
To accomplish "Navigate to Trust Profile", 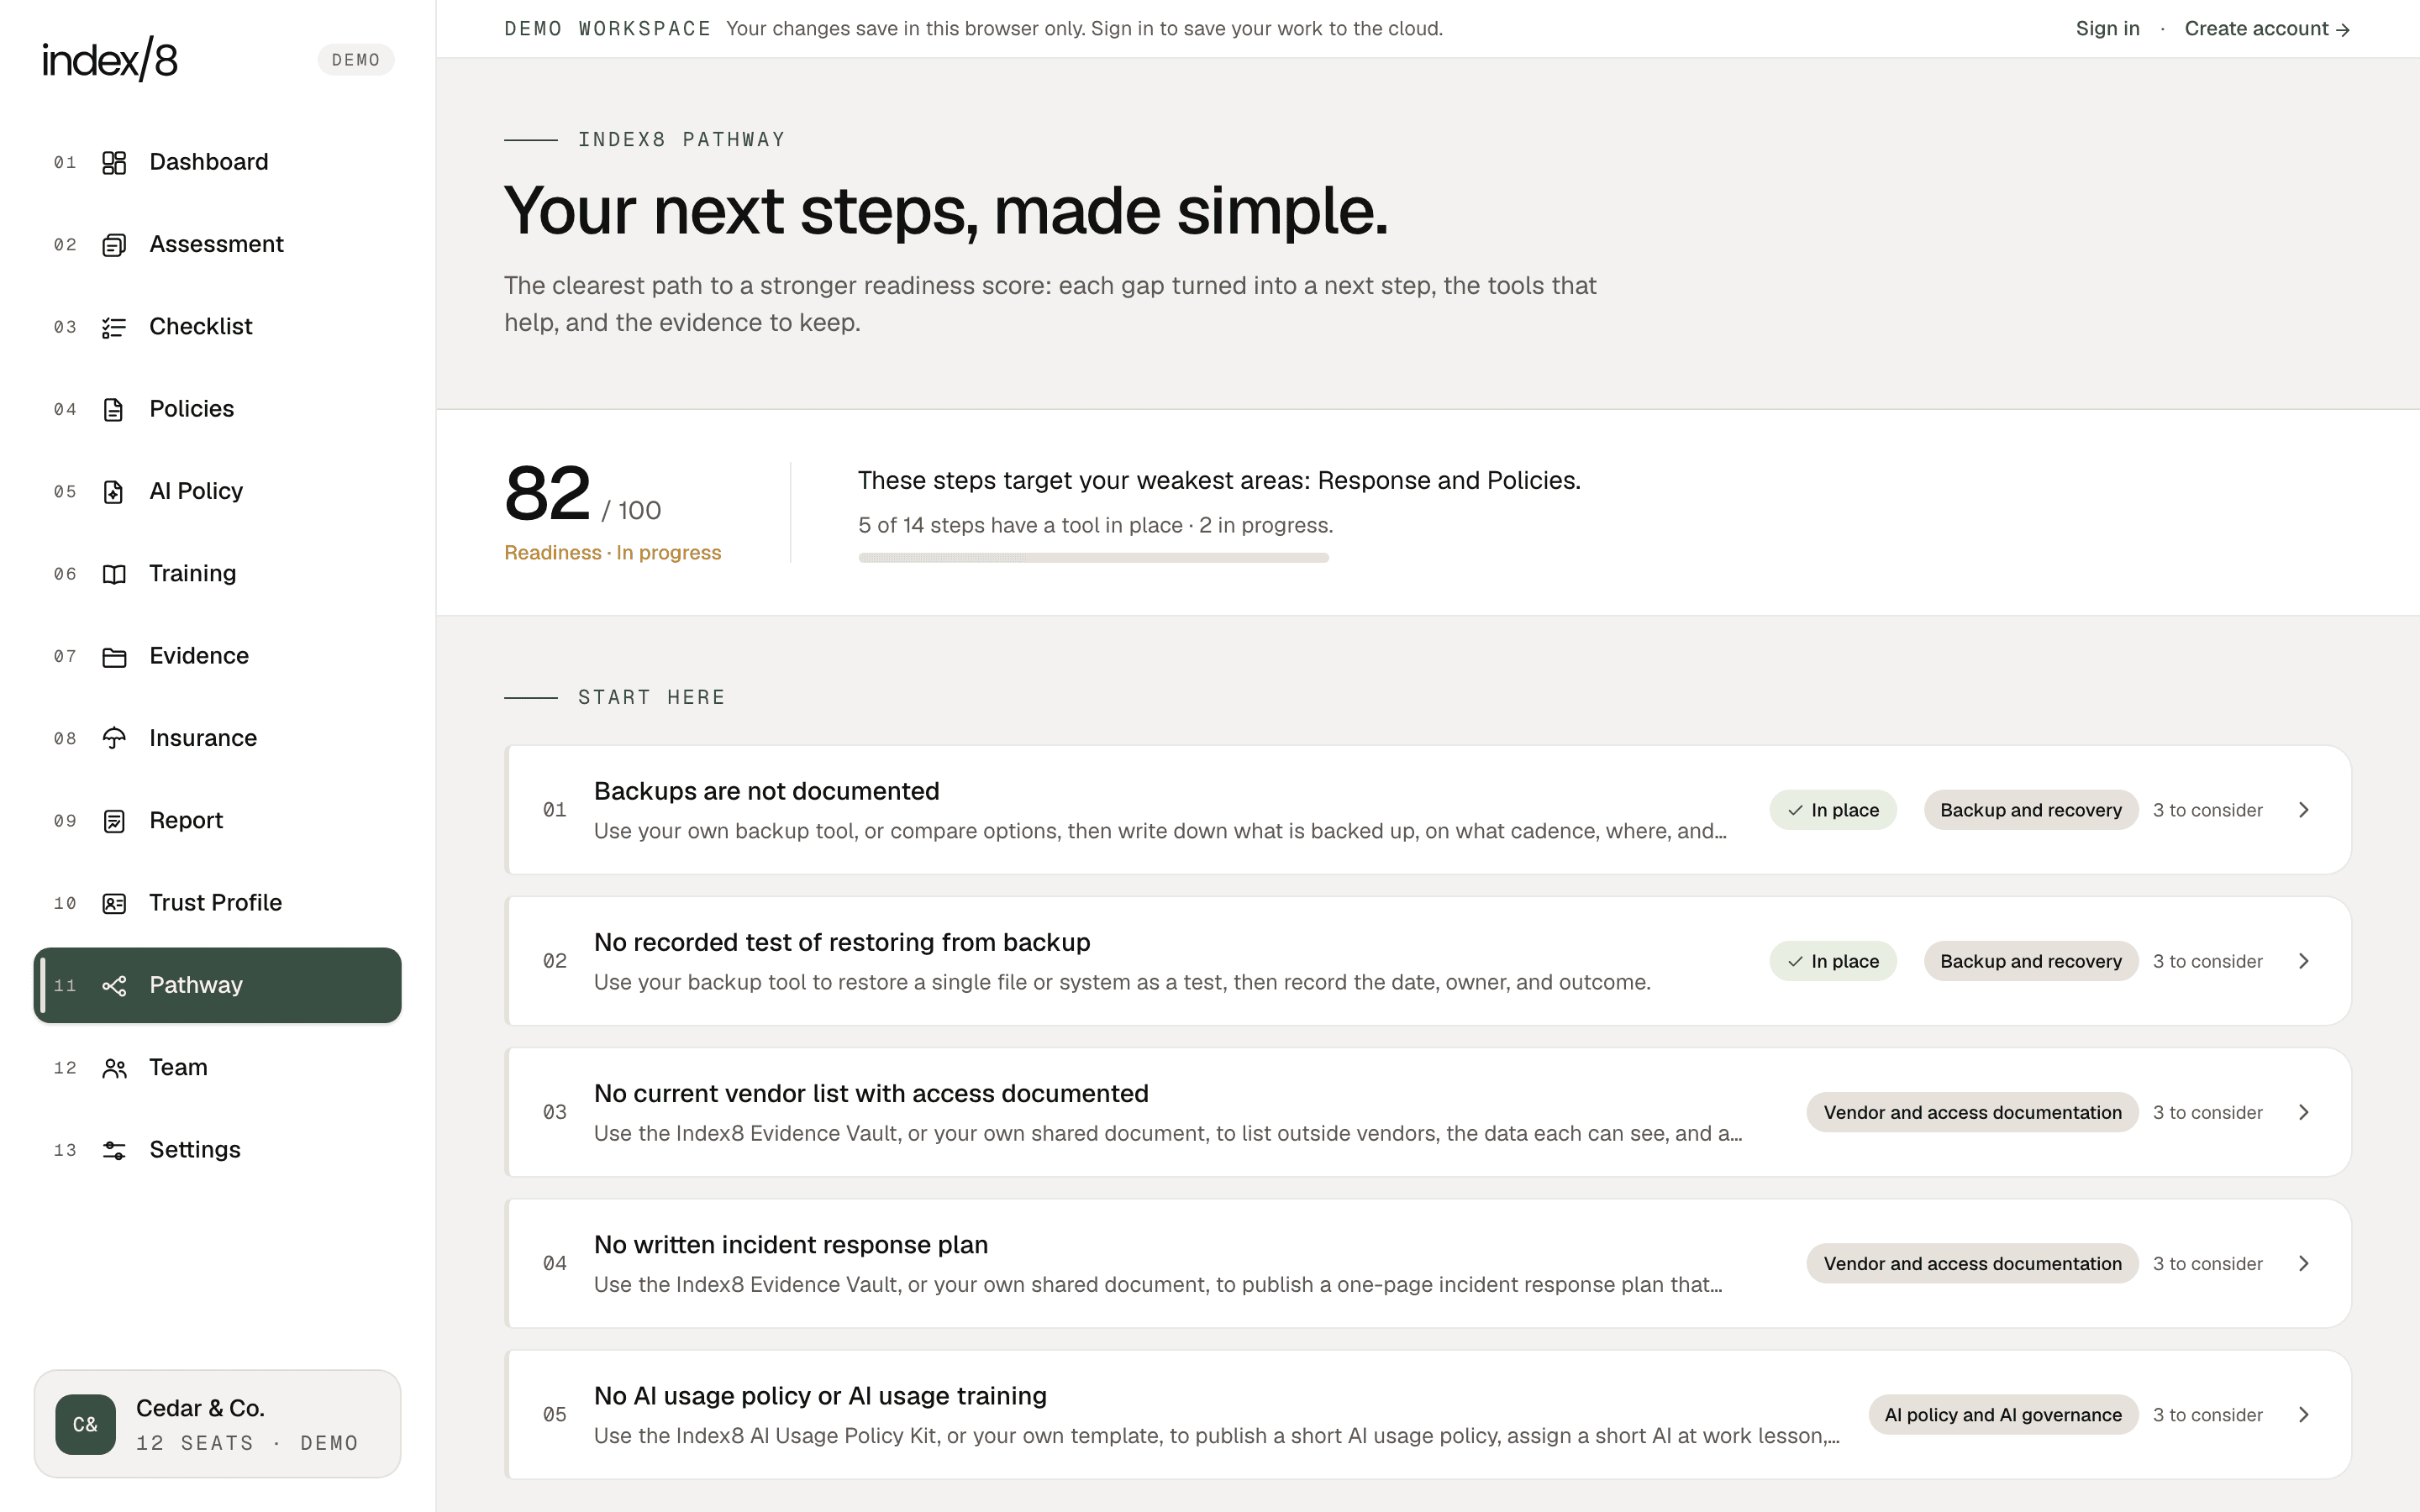I will (x=217, y=903).
